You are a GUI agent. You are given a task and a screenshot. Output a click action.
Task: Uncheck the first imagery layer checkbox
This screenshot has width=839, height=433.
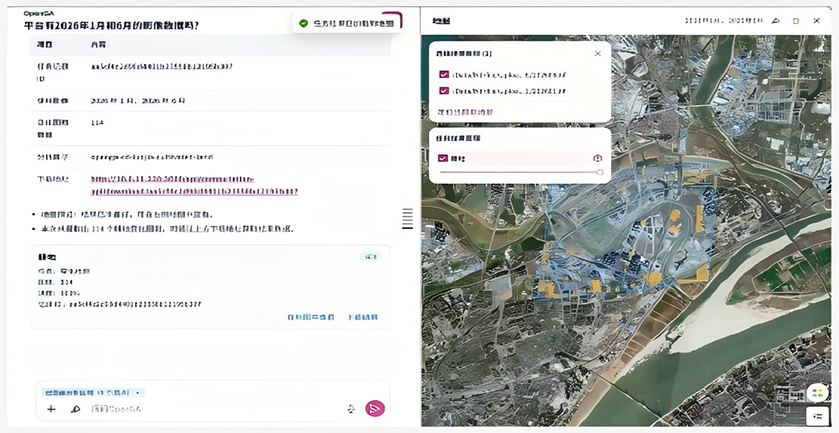click(444, 75)
